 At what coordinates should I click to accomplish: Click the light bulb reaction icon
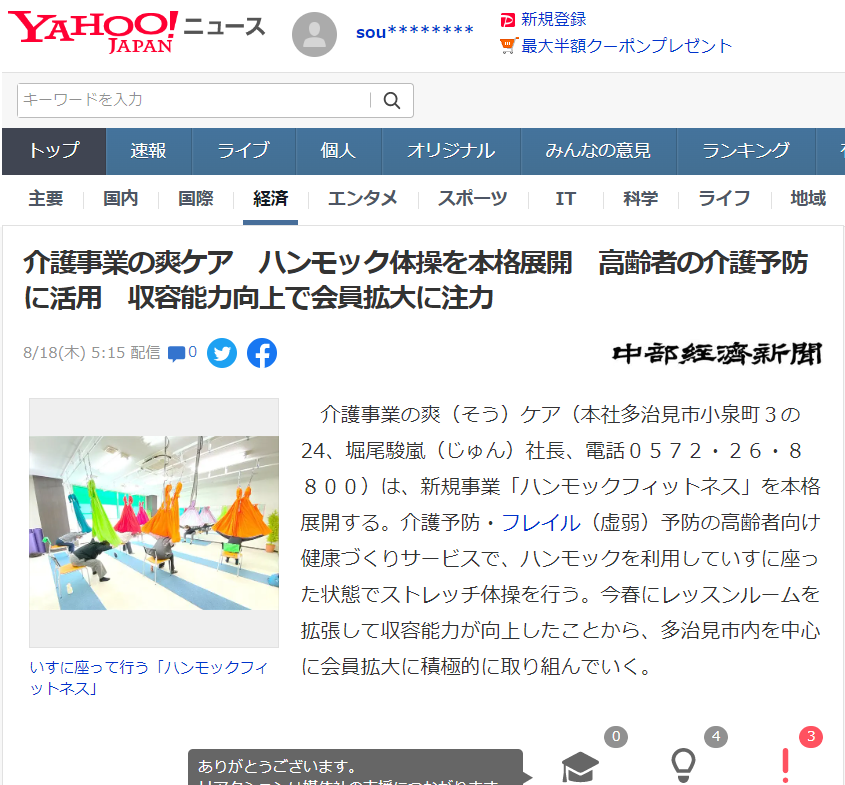(x=683, y=765)
